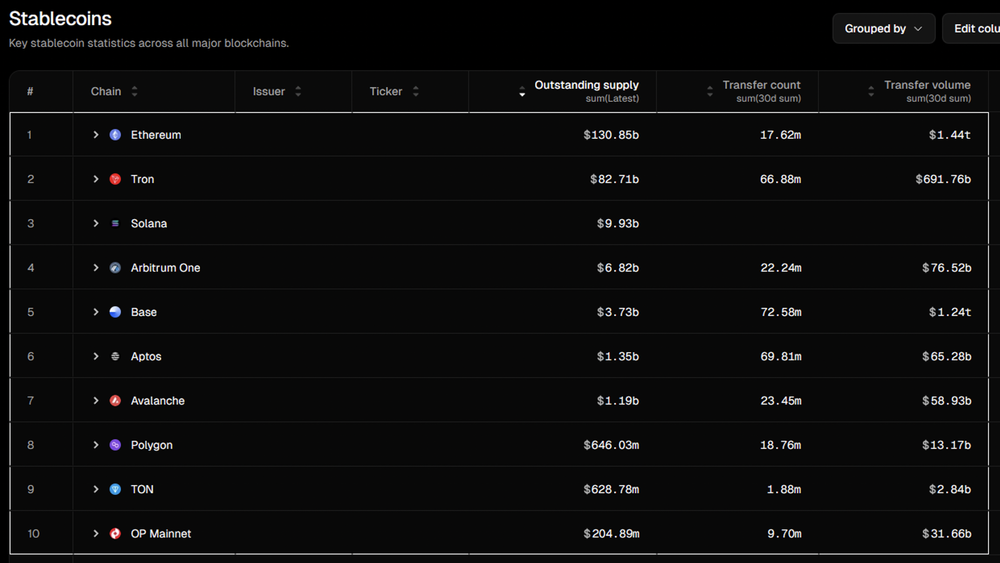Viewport: 1000px width, 563px height.
Task: Click the 69.81m transfer count
Action: click(x=781, y=356)
